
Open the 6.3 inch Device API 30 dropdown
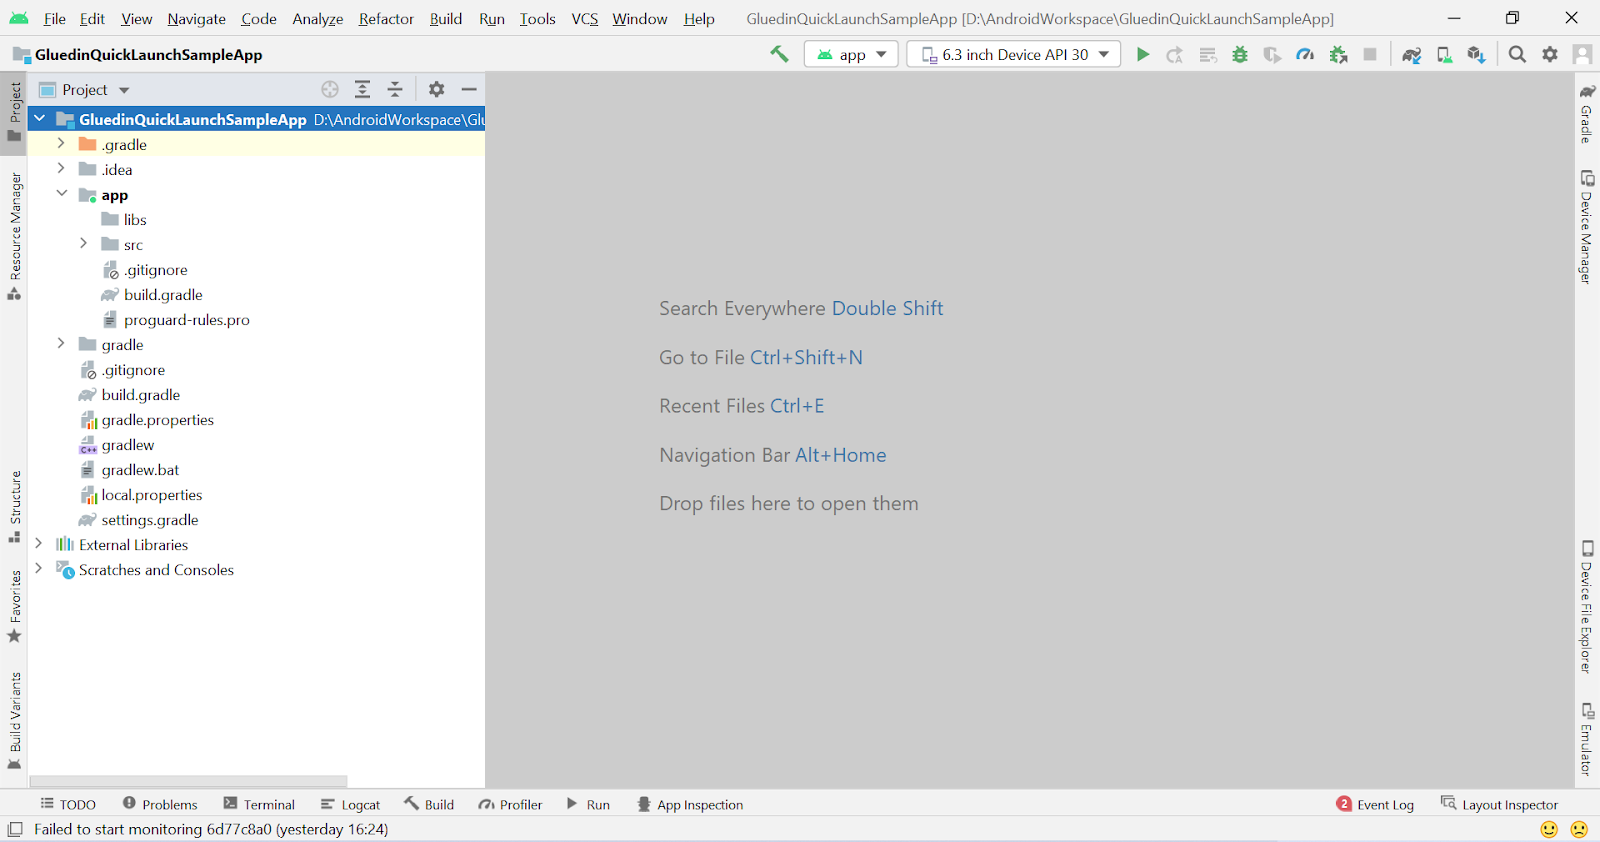coord(1013,55)
